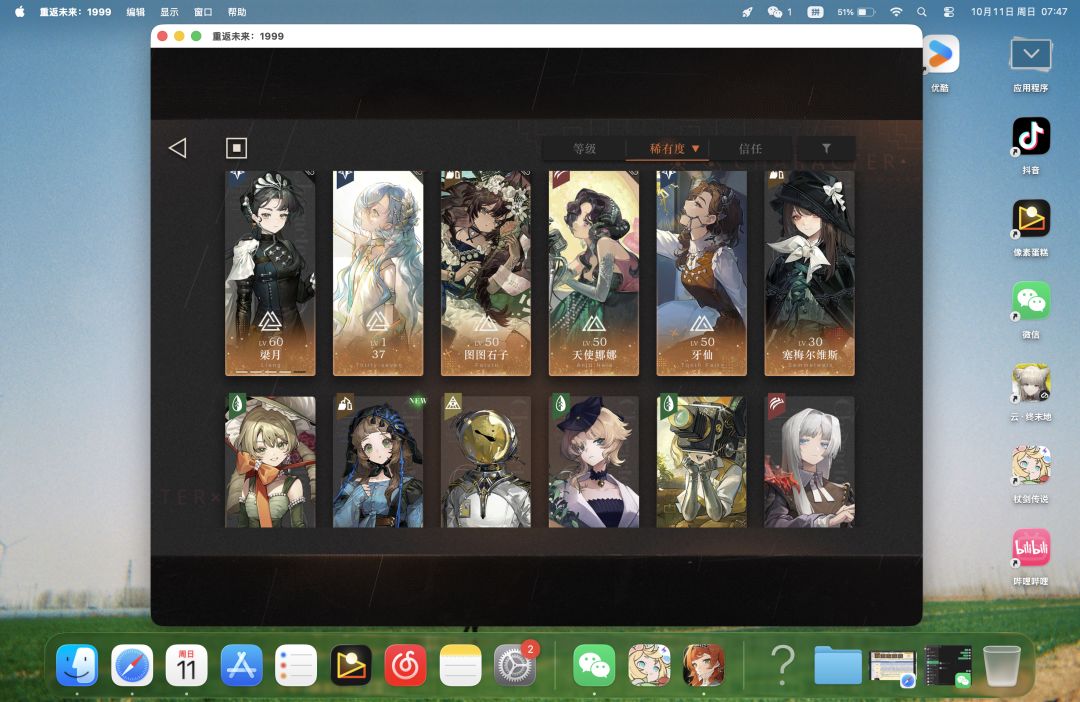Select the 37 character card

tap(378, 273)
